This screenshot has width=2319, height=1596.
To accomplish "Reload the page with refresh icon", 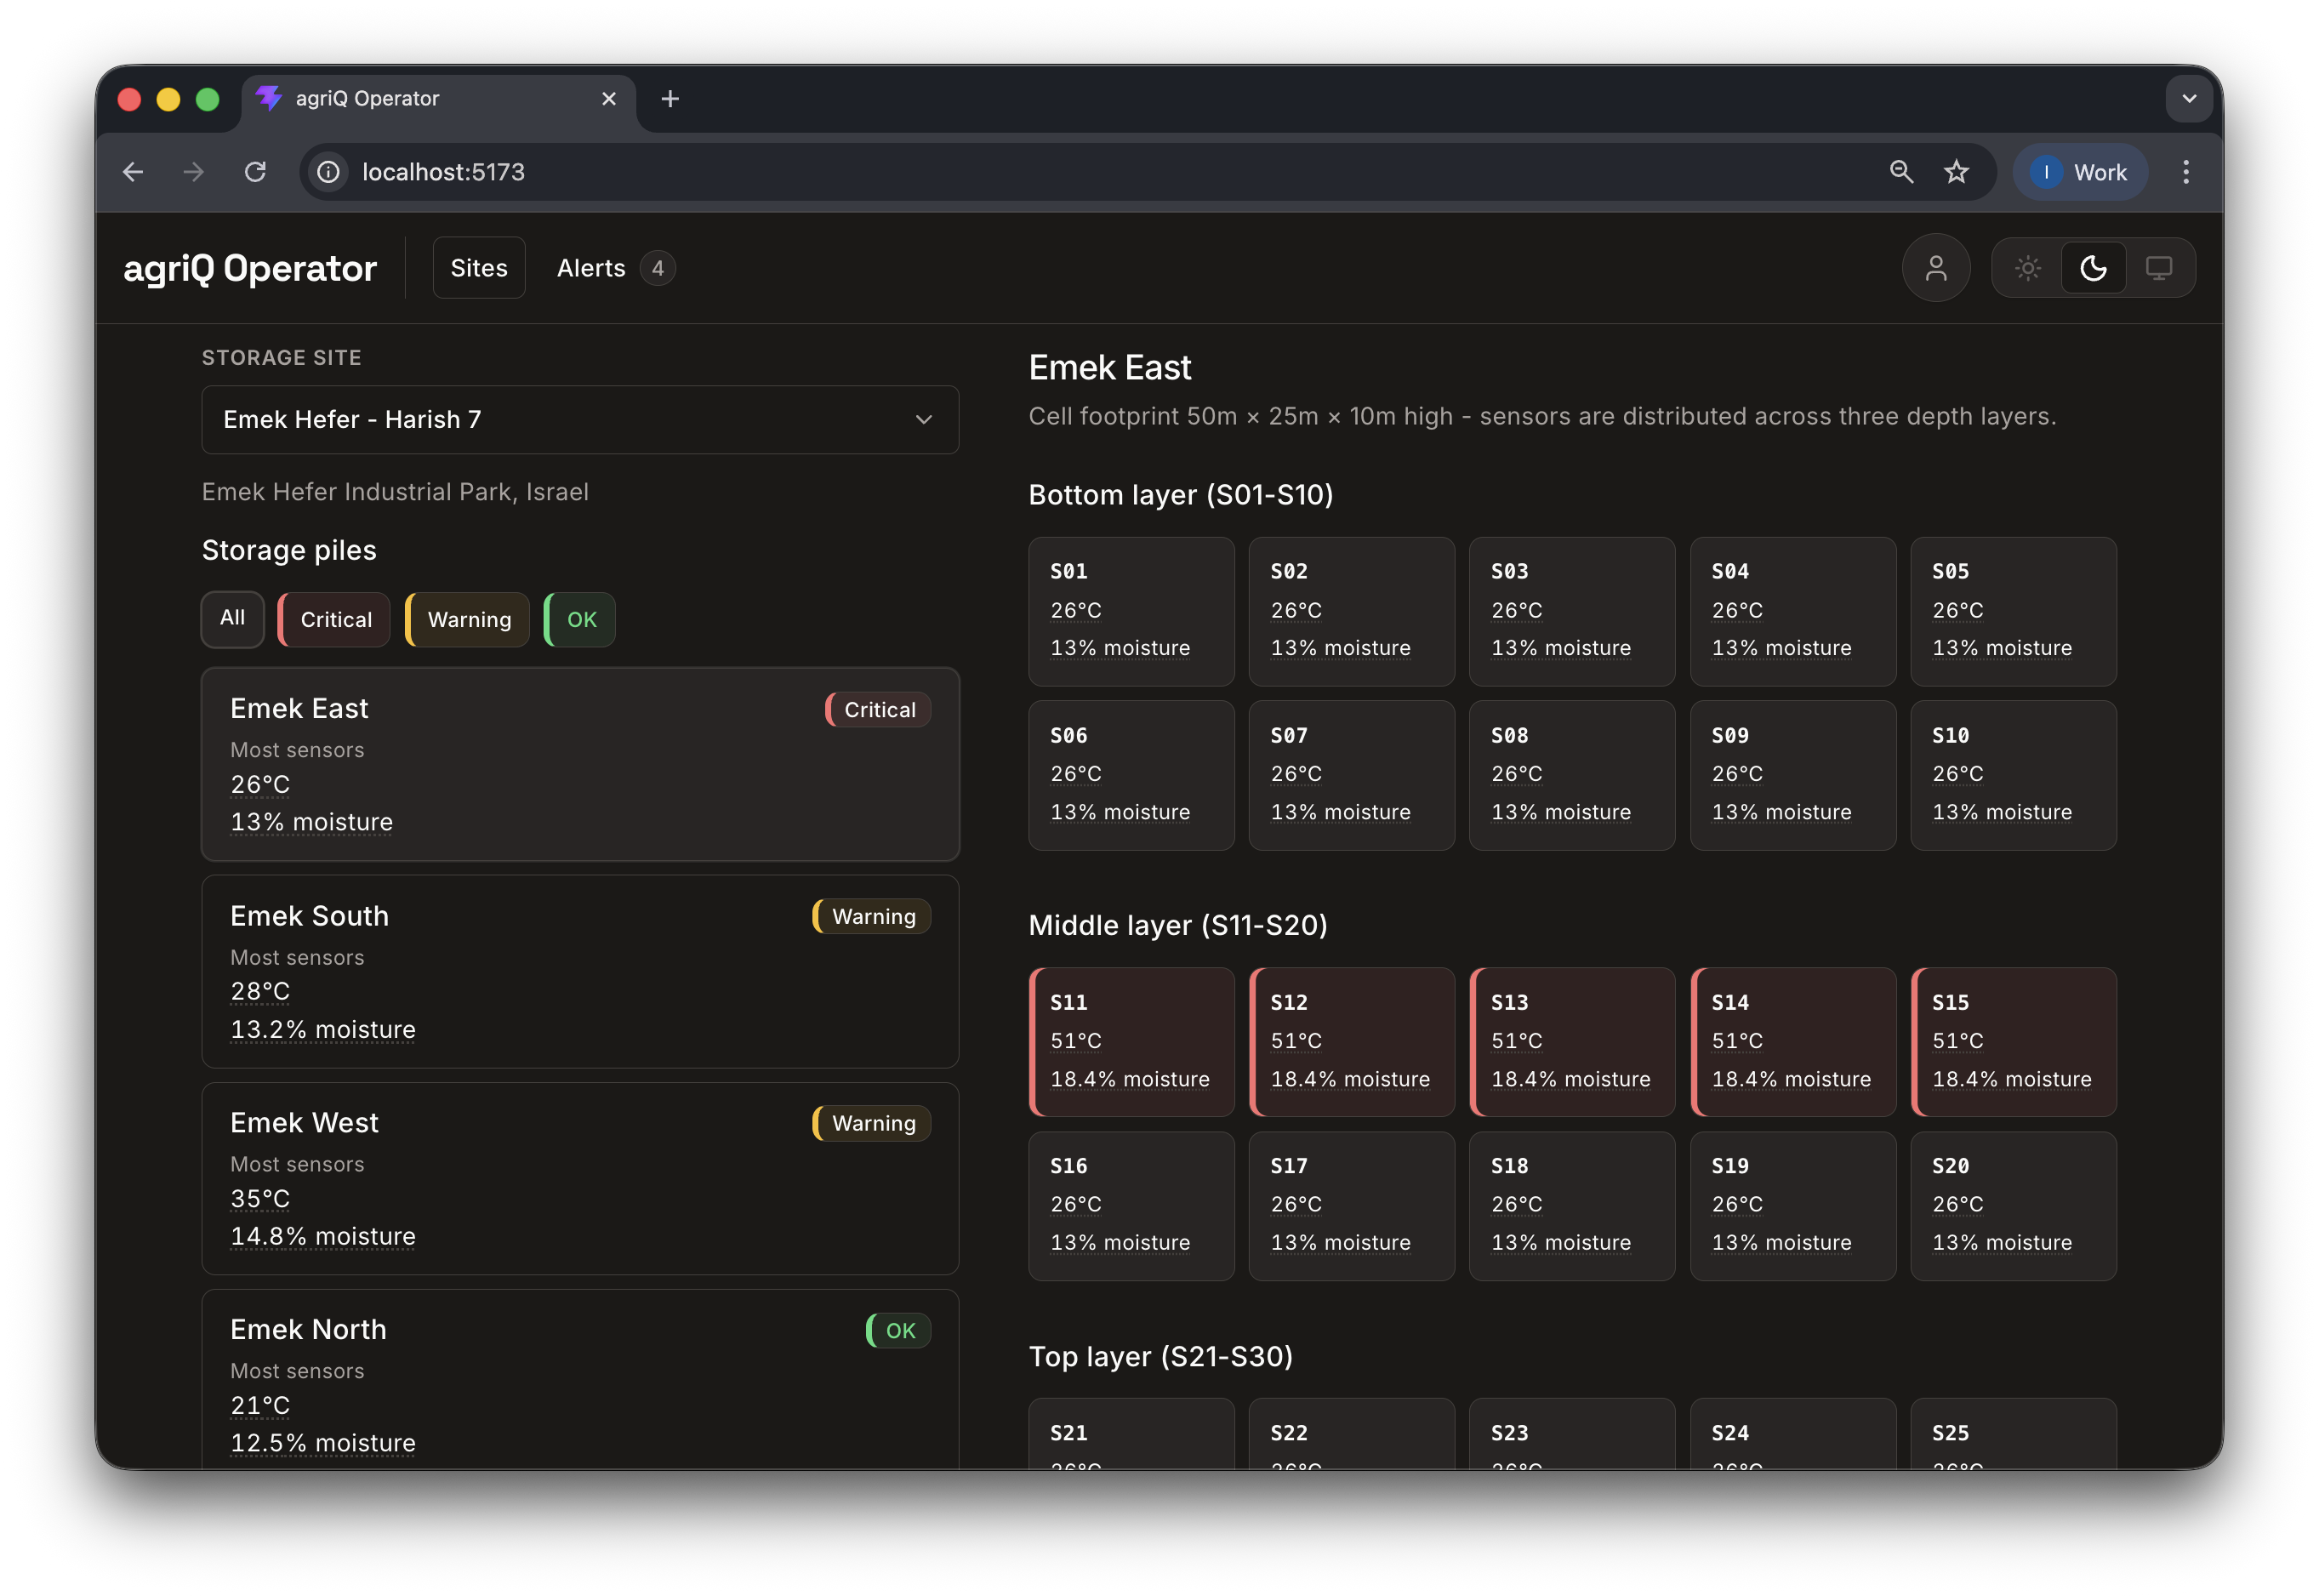I will pos(256,172).
